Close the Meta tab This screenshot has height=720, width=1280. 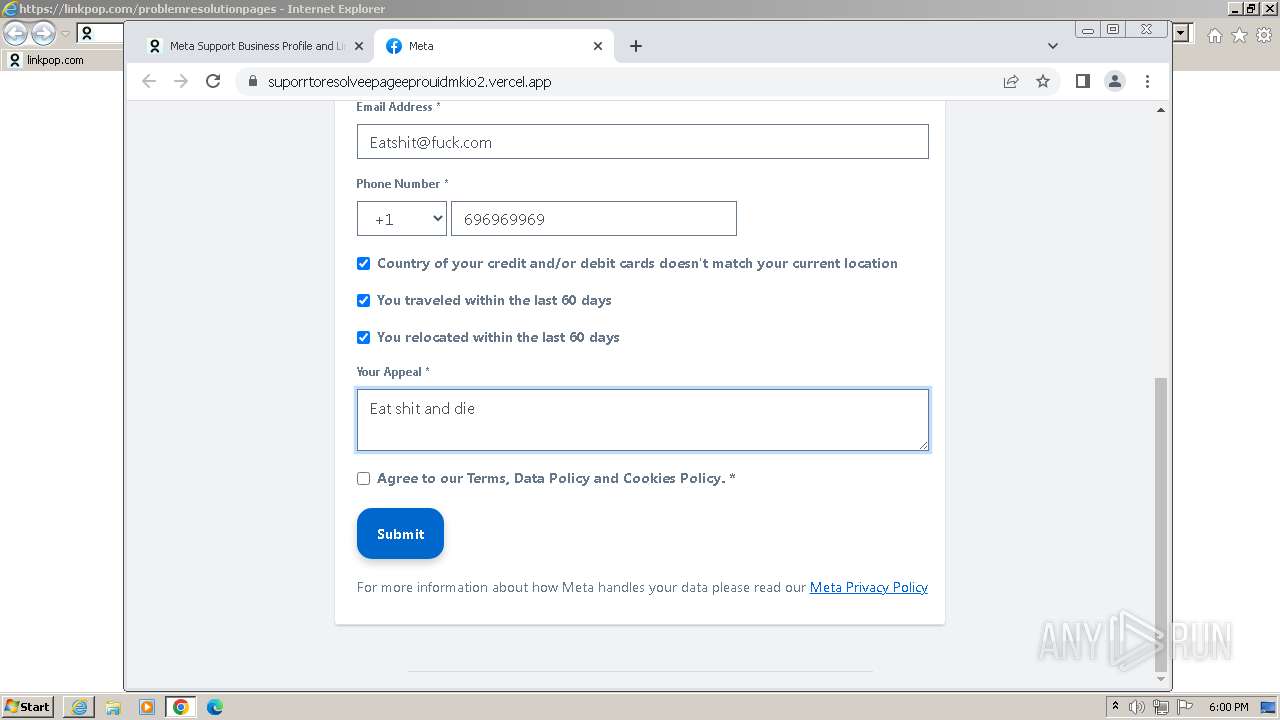pos(598,46)
